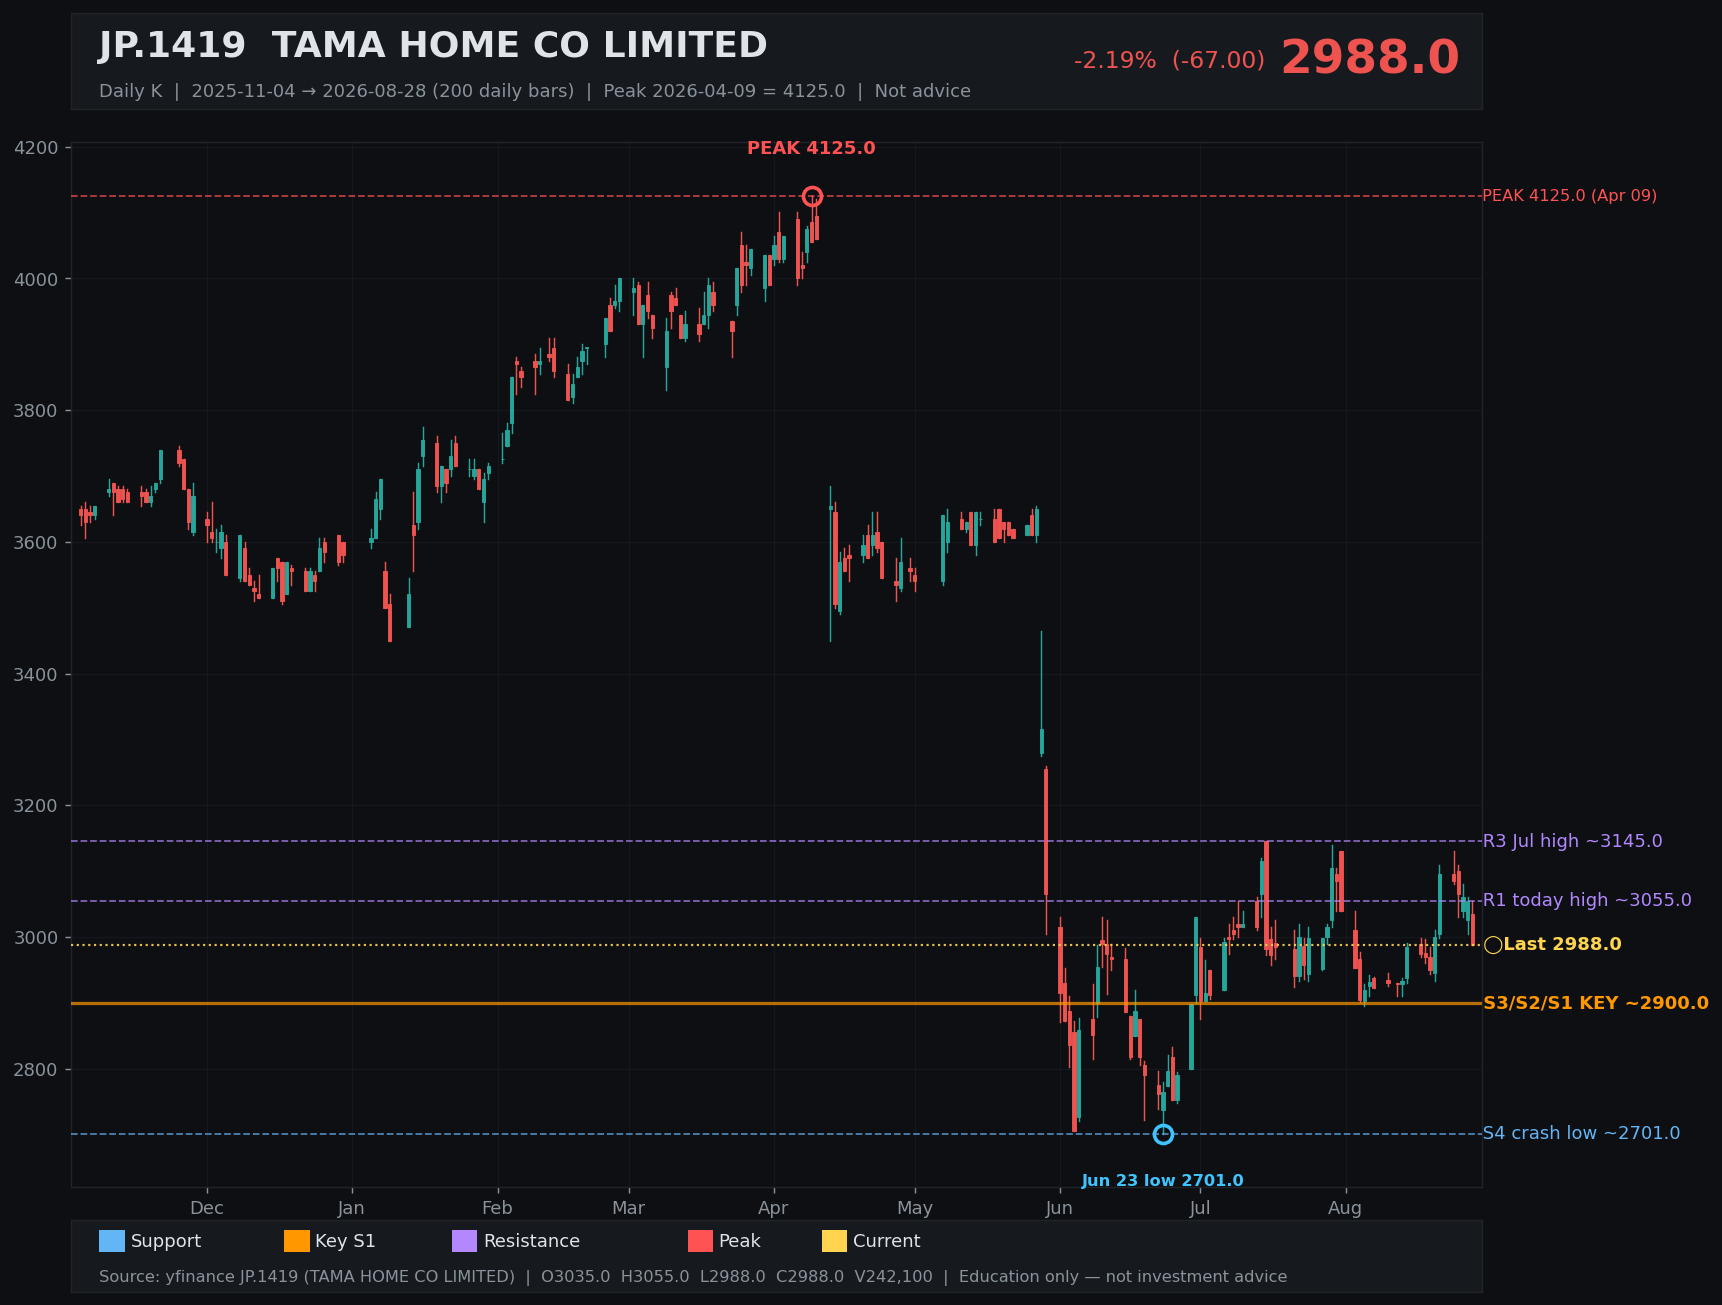This screenshot has height=1305, width=1722.
Task: Select the subtitle line starting with "Daily K"
Action: [535, 91]
